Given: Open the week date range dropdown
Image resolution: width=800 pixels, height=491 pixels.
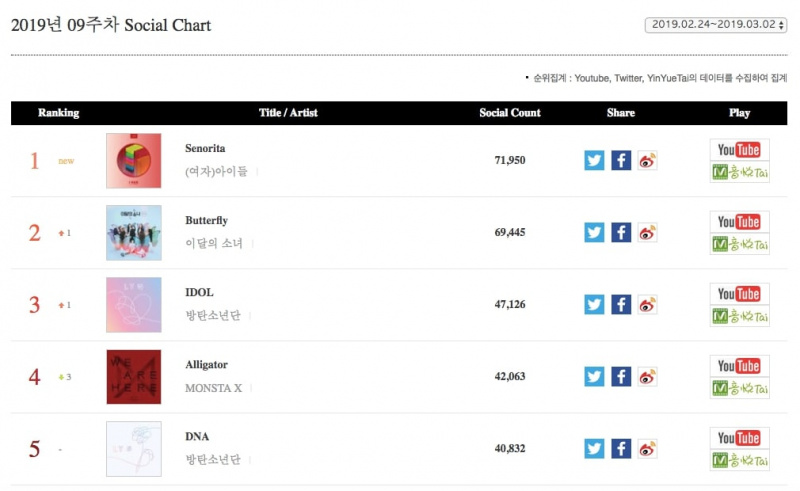Looking at the screenshot, I should [x=716, y=24].
